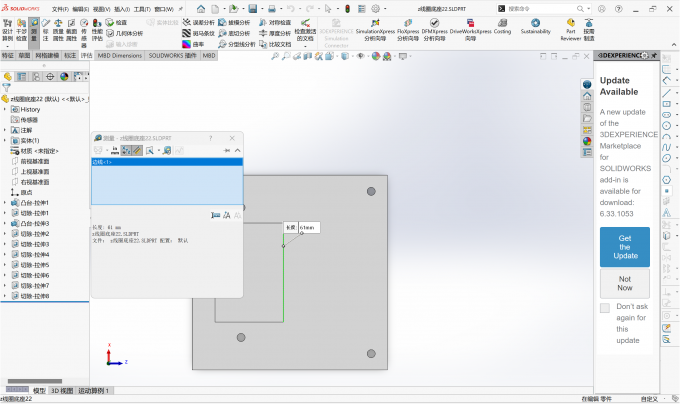Image resolution: width=680 pixels, height=404 pixels.
Task: Launch SimulationXpress analysis wizard
Action: pyautogui.click(x=375, y=30)
